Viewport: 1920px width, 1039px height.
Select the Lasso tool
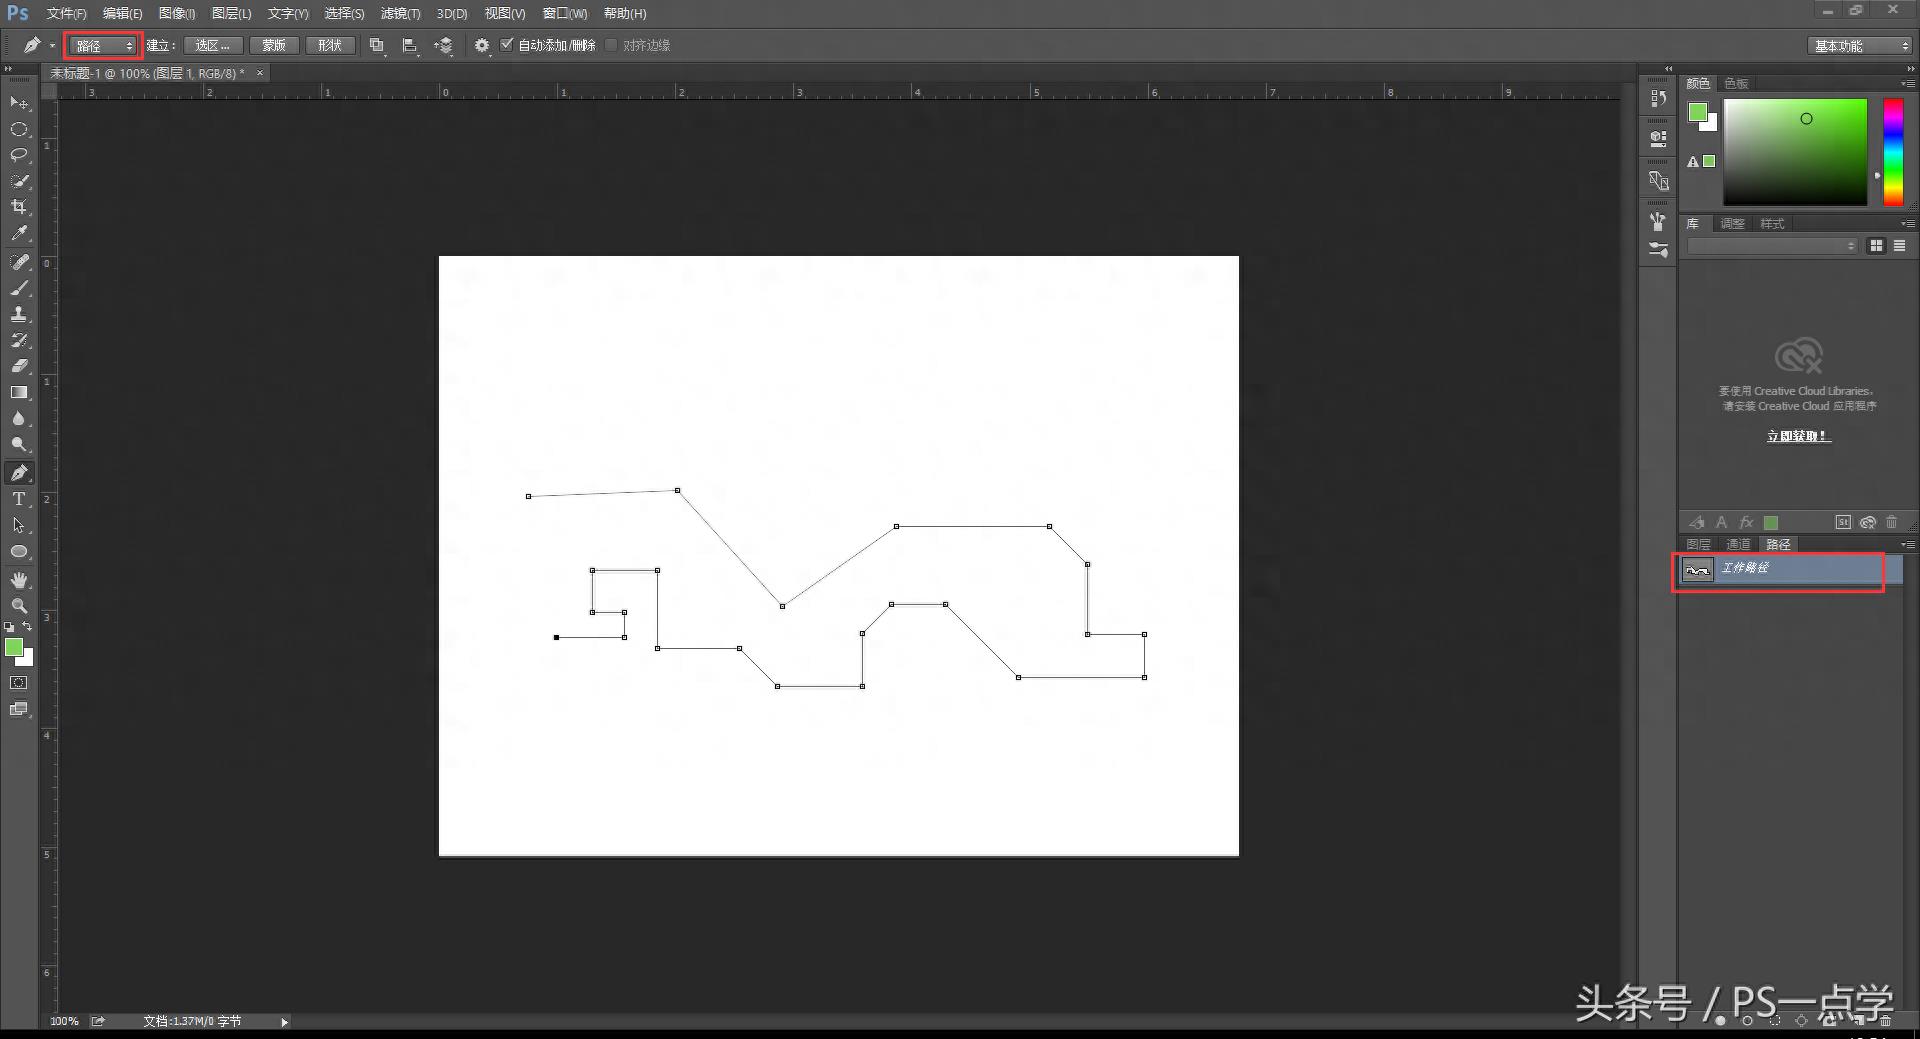[x=19, y=155]
